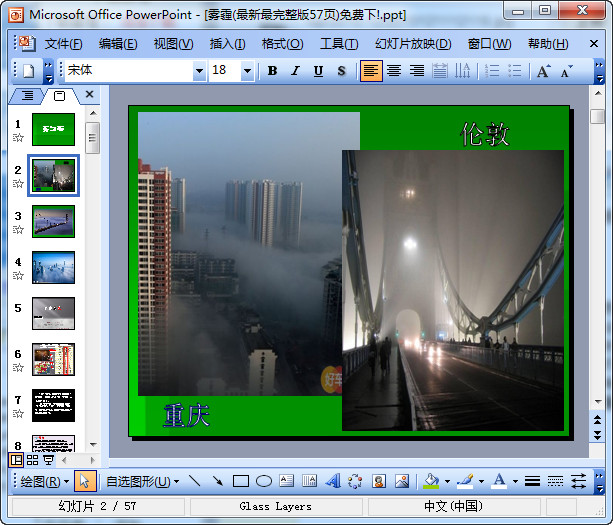The image size is (613, 525).
Task: Switch to the Outline tab
Action: tap(27, 95)
